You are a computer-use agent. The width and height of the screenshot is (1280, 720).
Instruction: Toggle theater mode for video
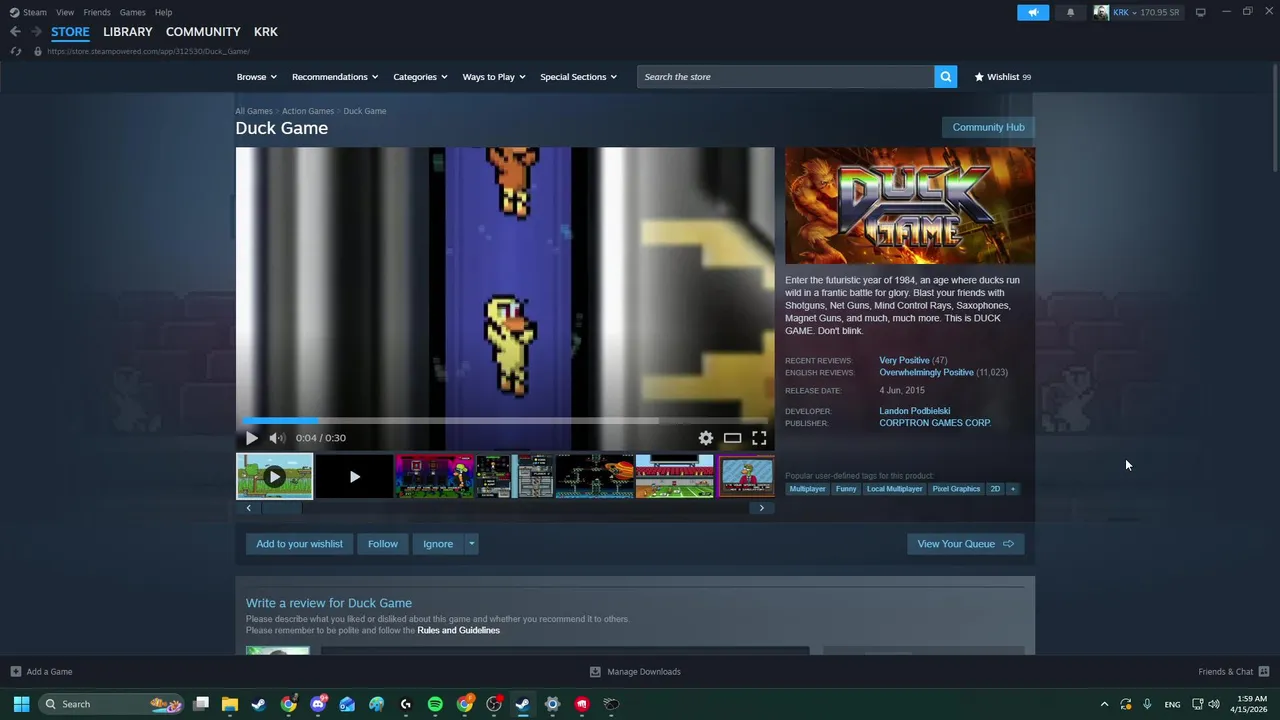click(x=733, y=438)
